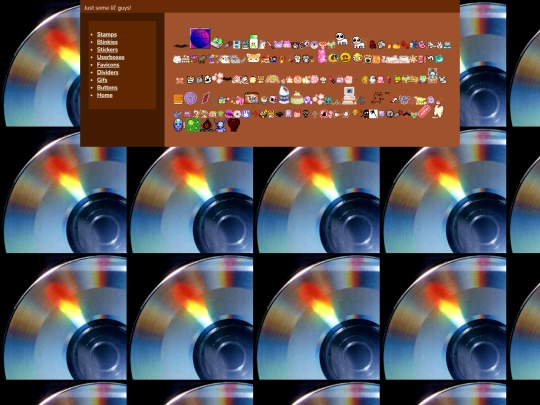Click the pink bandage favicon
This screenshot has width=540, height=405.
(424, 112)
